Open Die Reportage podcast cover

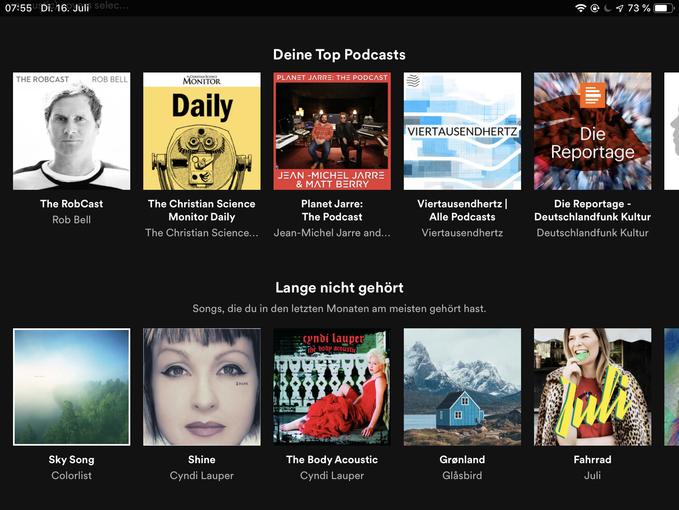coord(592,131)
